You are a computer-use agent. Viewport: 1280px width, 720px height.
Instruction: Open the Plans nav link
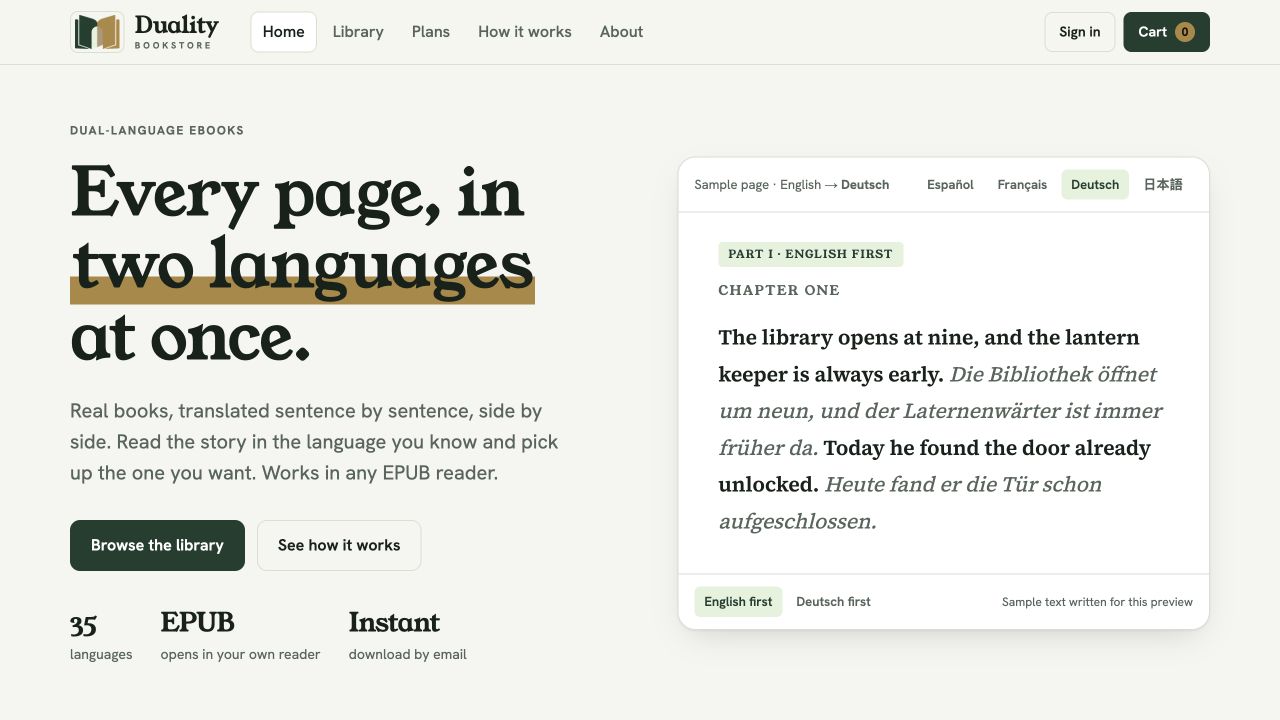(x=431, y=32)
